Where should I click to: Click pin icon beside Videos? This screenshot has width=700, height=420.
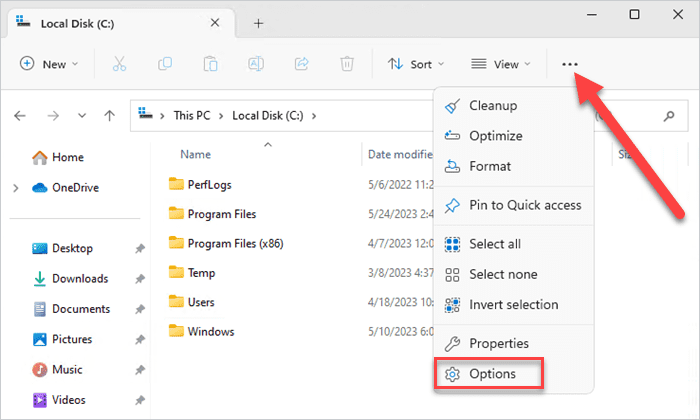tap(140, 400)
